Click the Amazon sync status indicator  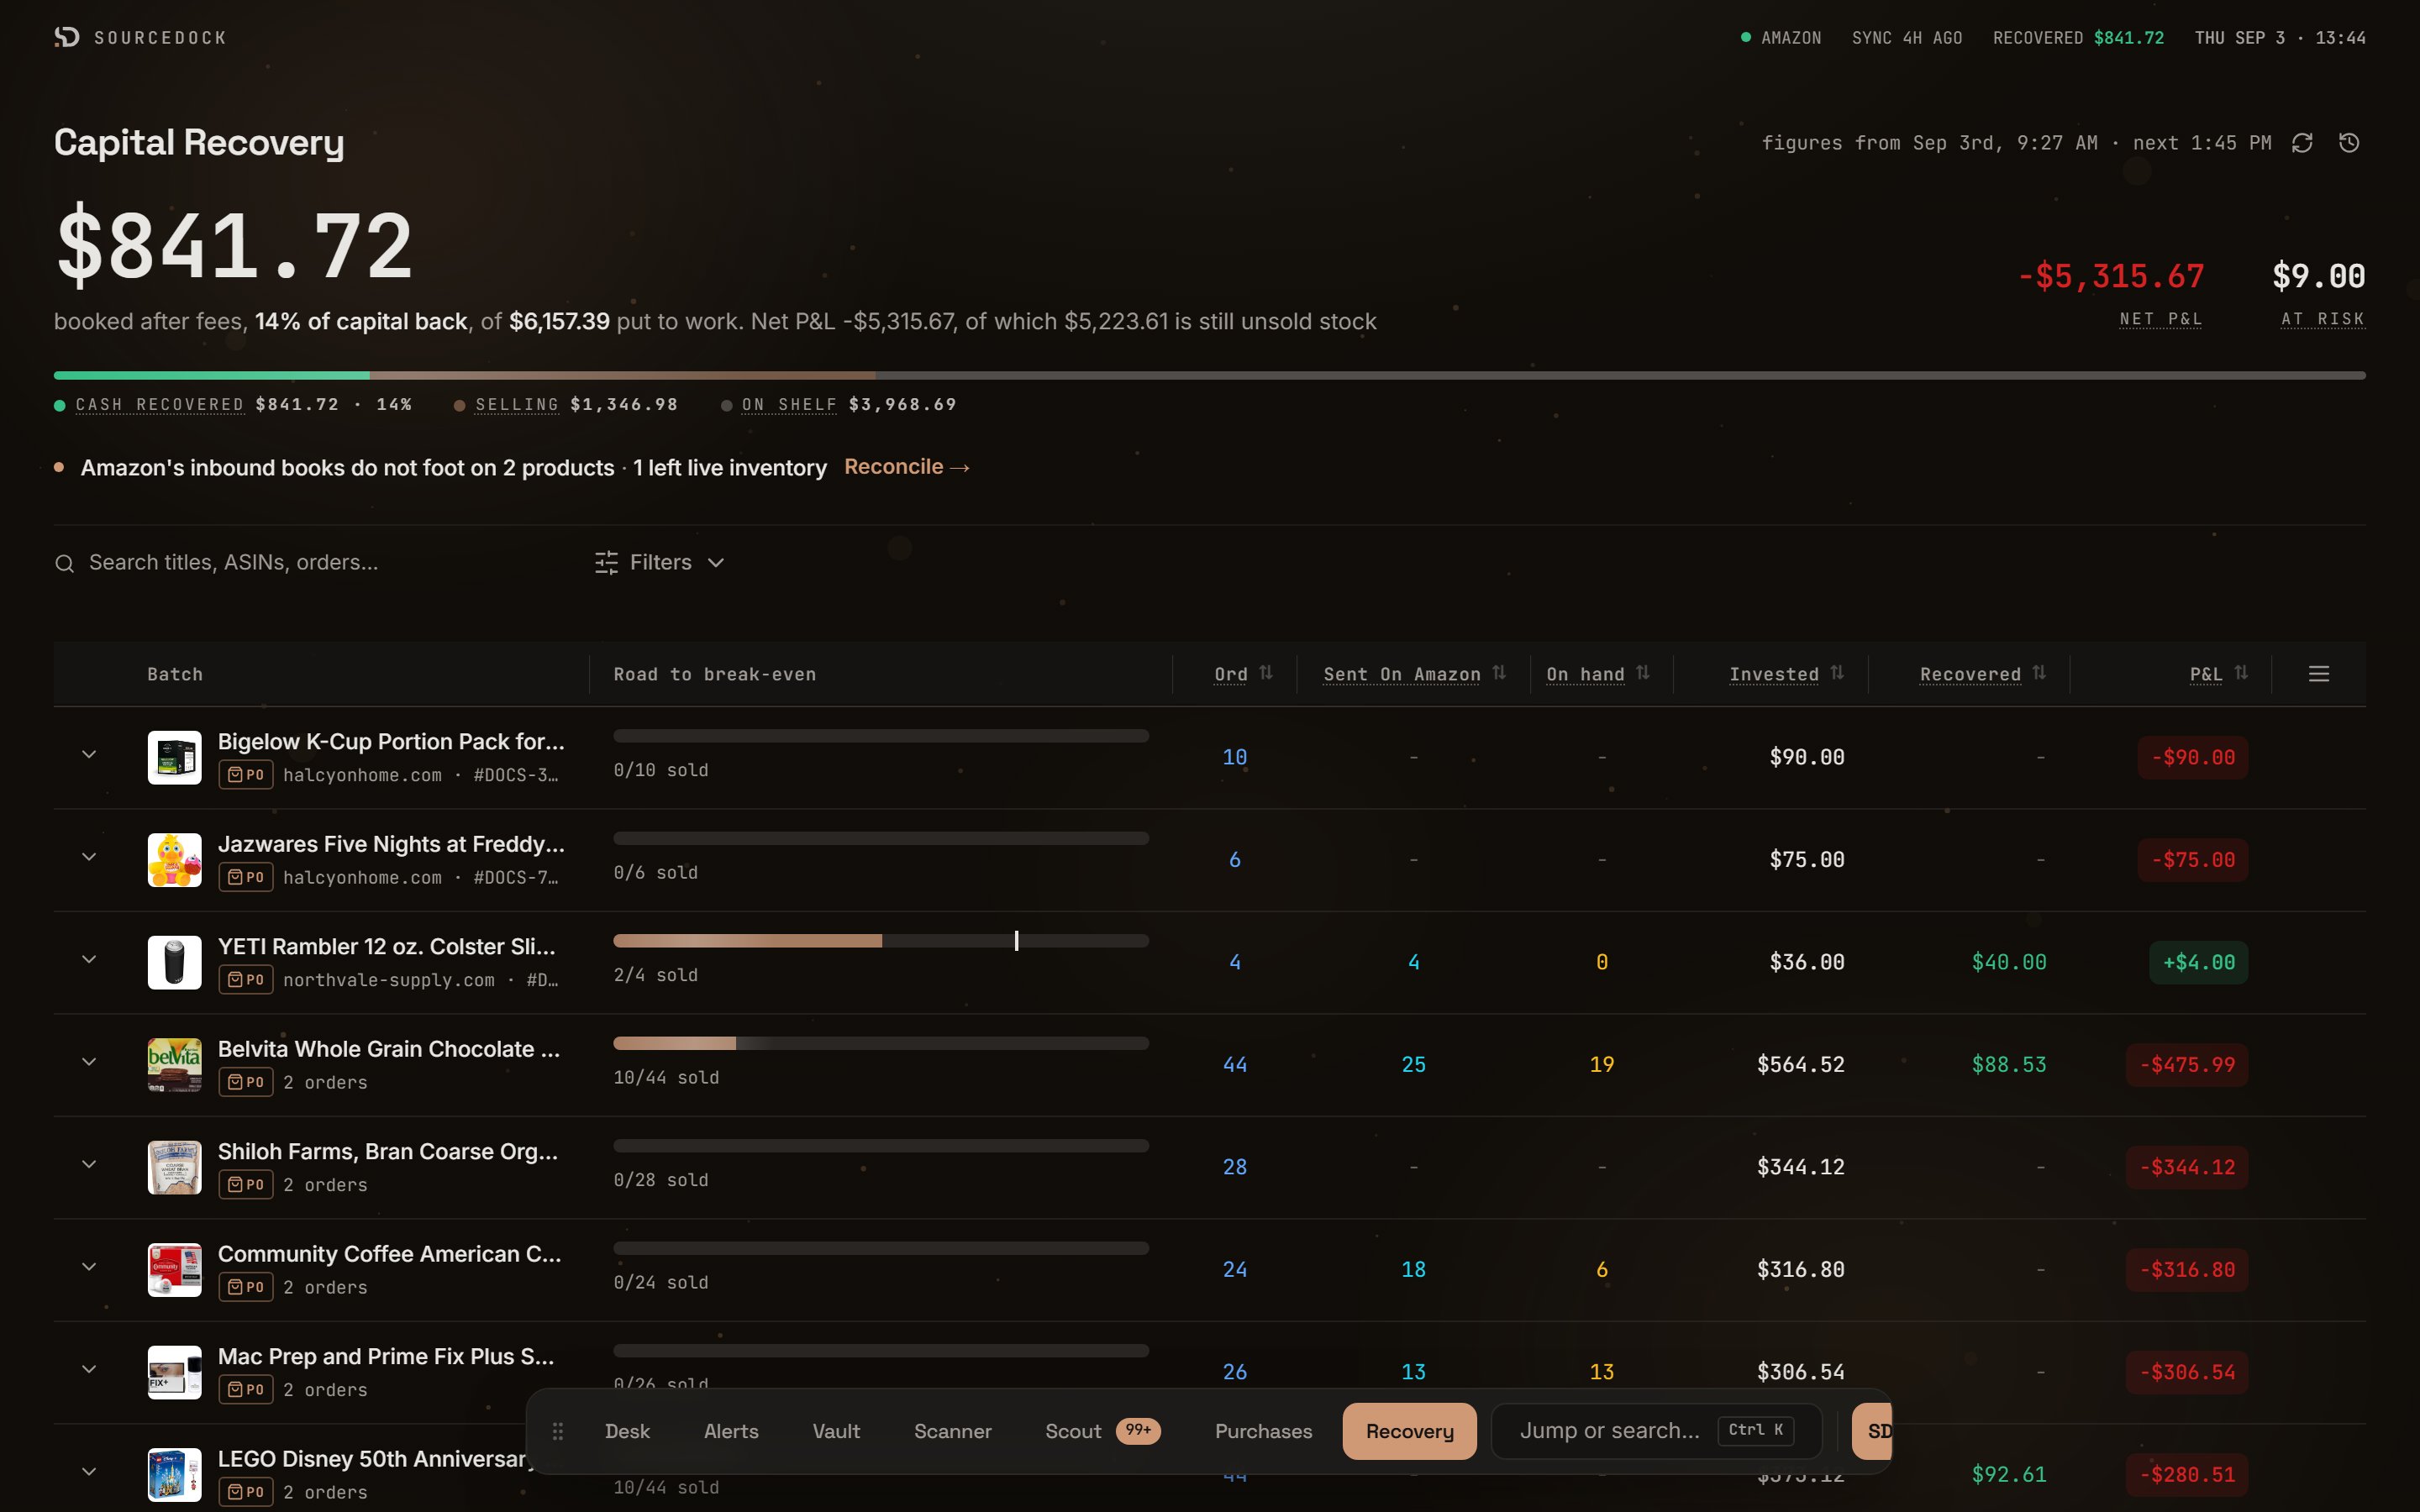click(x=1781, y=37)
